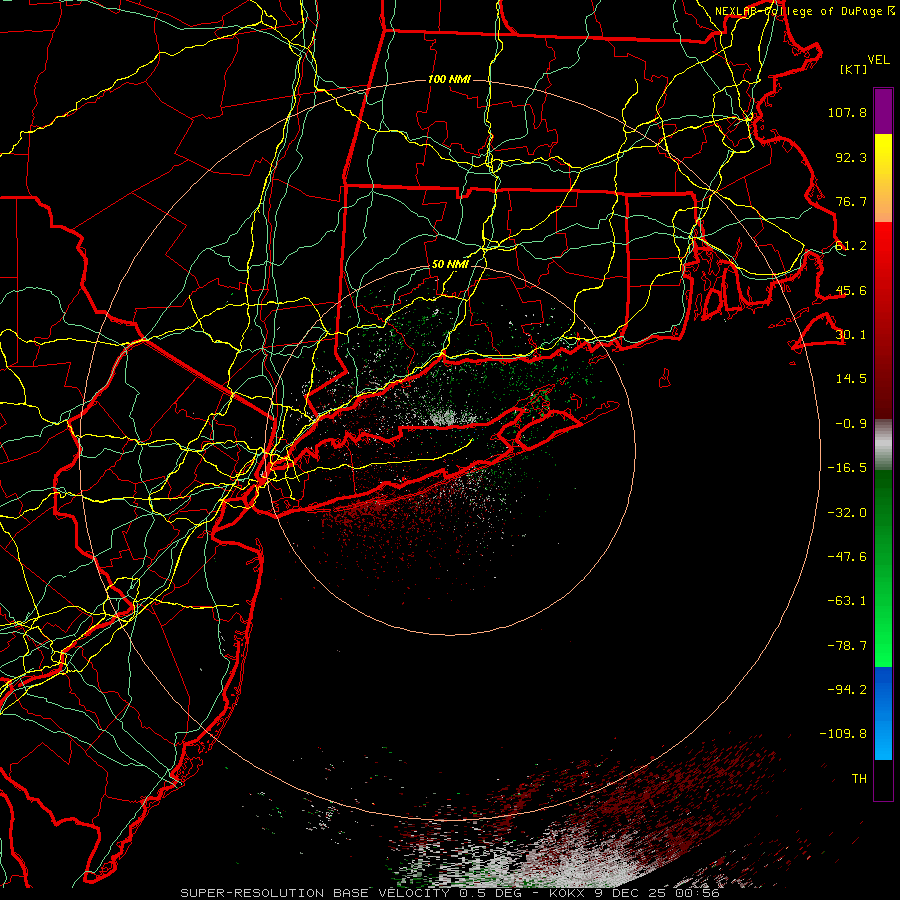Select the -63.1 value on velocity scale
Viewport: 900px width, 900px height.
pos(847,601)
